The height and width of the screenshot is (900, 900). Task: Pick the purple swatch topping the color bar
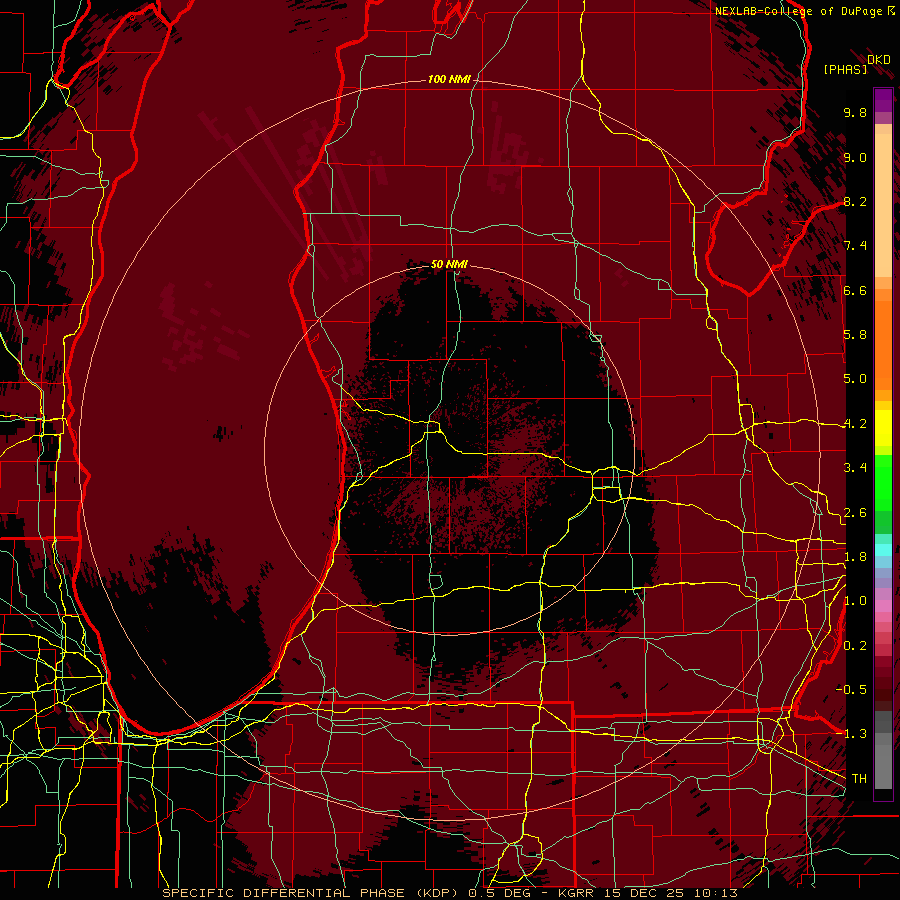pos(883,100)
